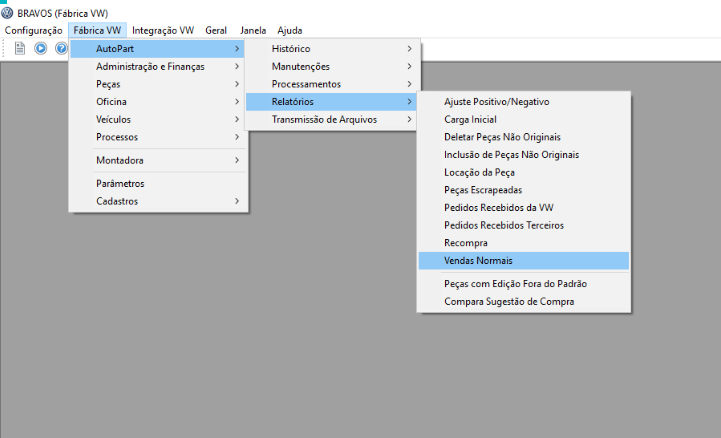Select Deletar Peças Não Originais
The width and height of the screenshot is (721, 438).
[x=524, y=137]
